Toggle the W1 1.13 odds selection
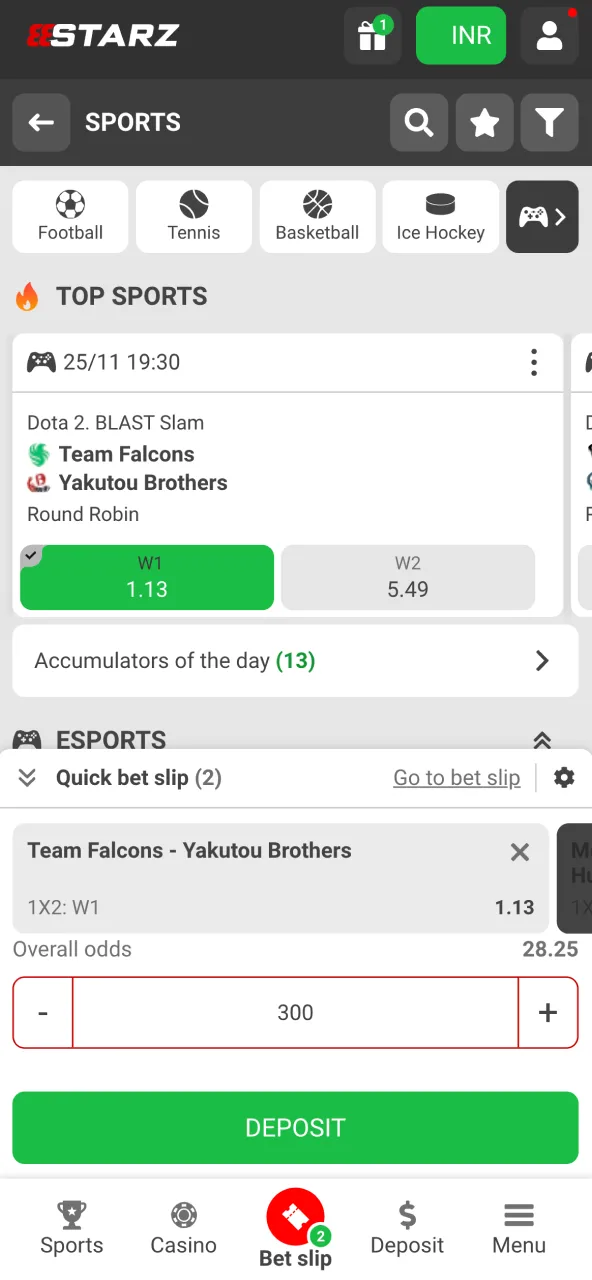The width and height of the screenshot is (592, 1280). (x=146, y=577)
